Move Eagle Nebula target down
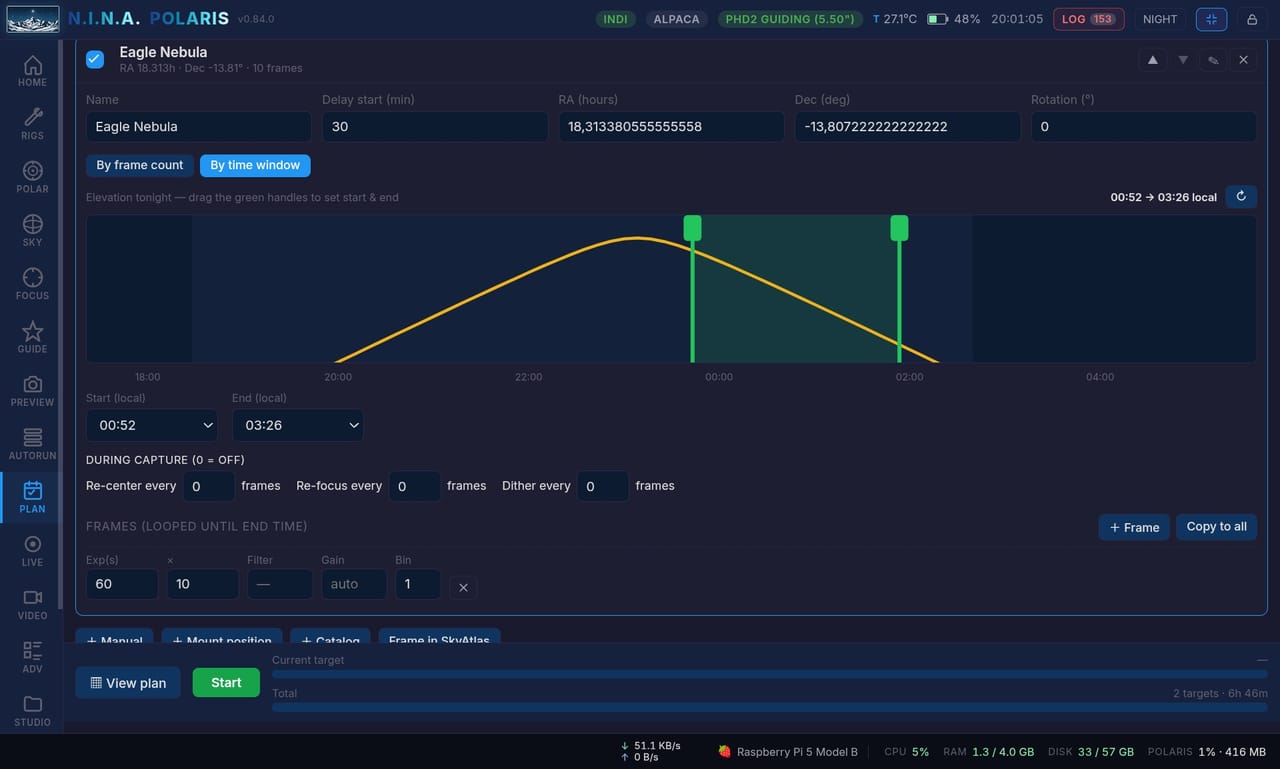The height and width of the screenshot is (769, 1280). [x=1183, y=60]
